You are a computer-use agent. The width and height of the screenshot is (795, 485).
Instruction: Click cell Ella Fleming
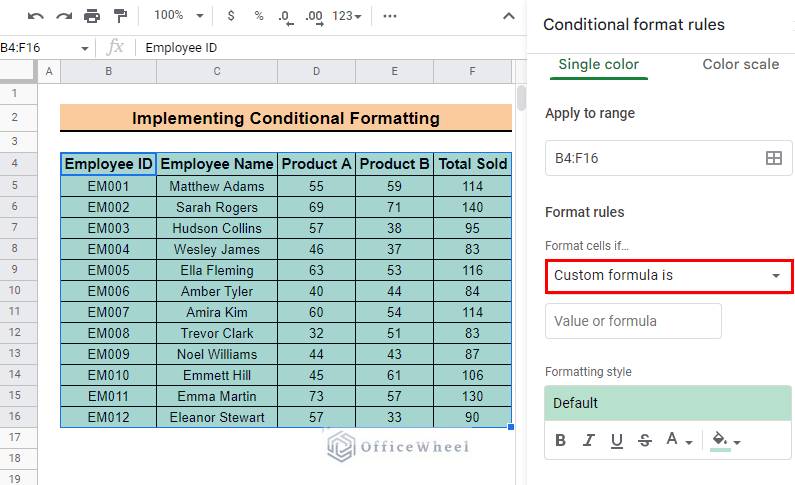[217, 271]
